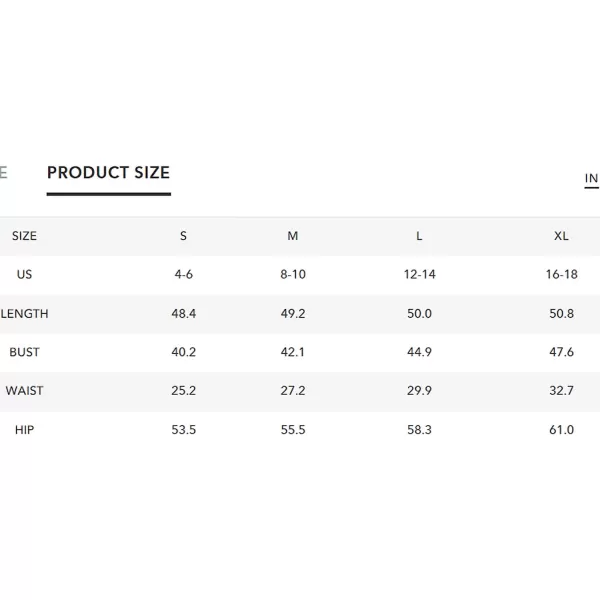
Task: Select the S size column header
Action: pos(183,236)
